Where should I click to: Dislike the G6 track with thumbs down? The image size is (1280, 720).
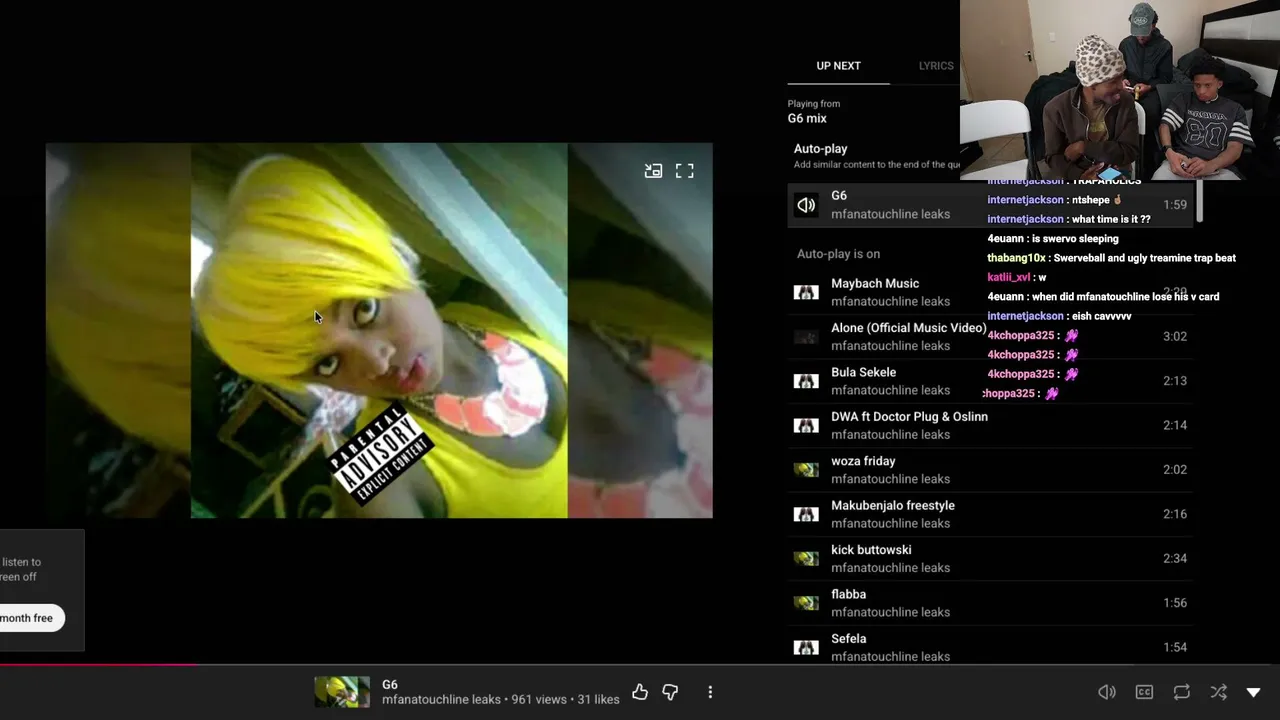(670, 692)
